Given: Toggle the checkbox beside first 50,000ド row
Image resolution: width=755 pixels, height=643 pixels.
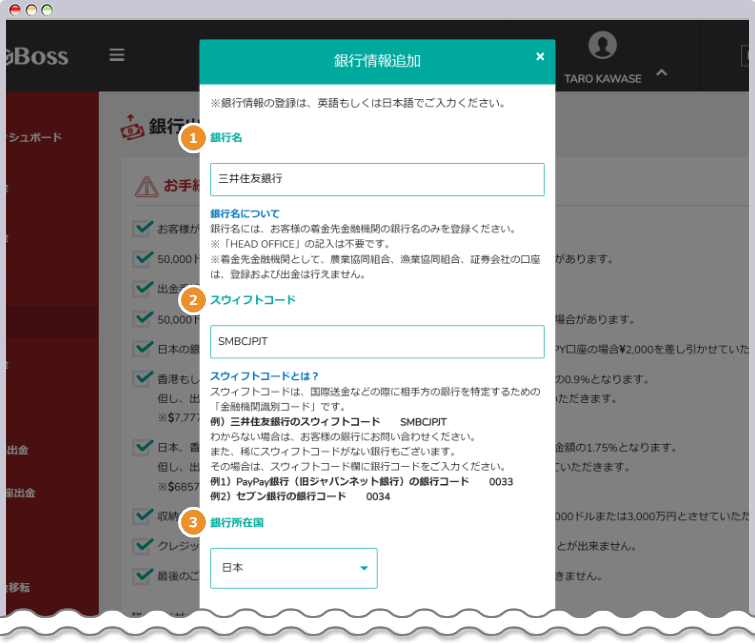Looking at the screenshot, I should click(x=143, y=258).
